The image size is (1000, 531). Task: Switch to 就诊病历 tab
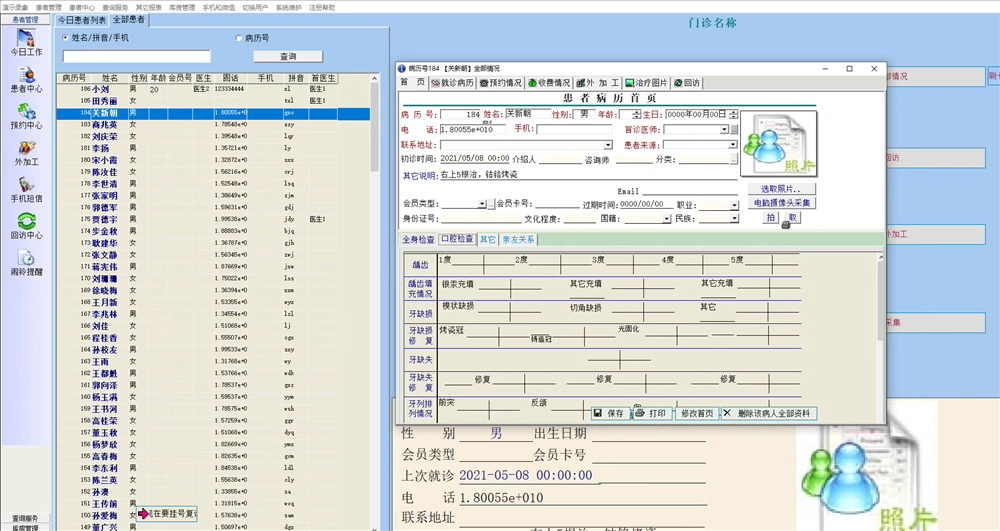pyautogui.click(x=452, y=83)
